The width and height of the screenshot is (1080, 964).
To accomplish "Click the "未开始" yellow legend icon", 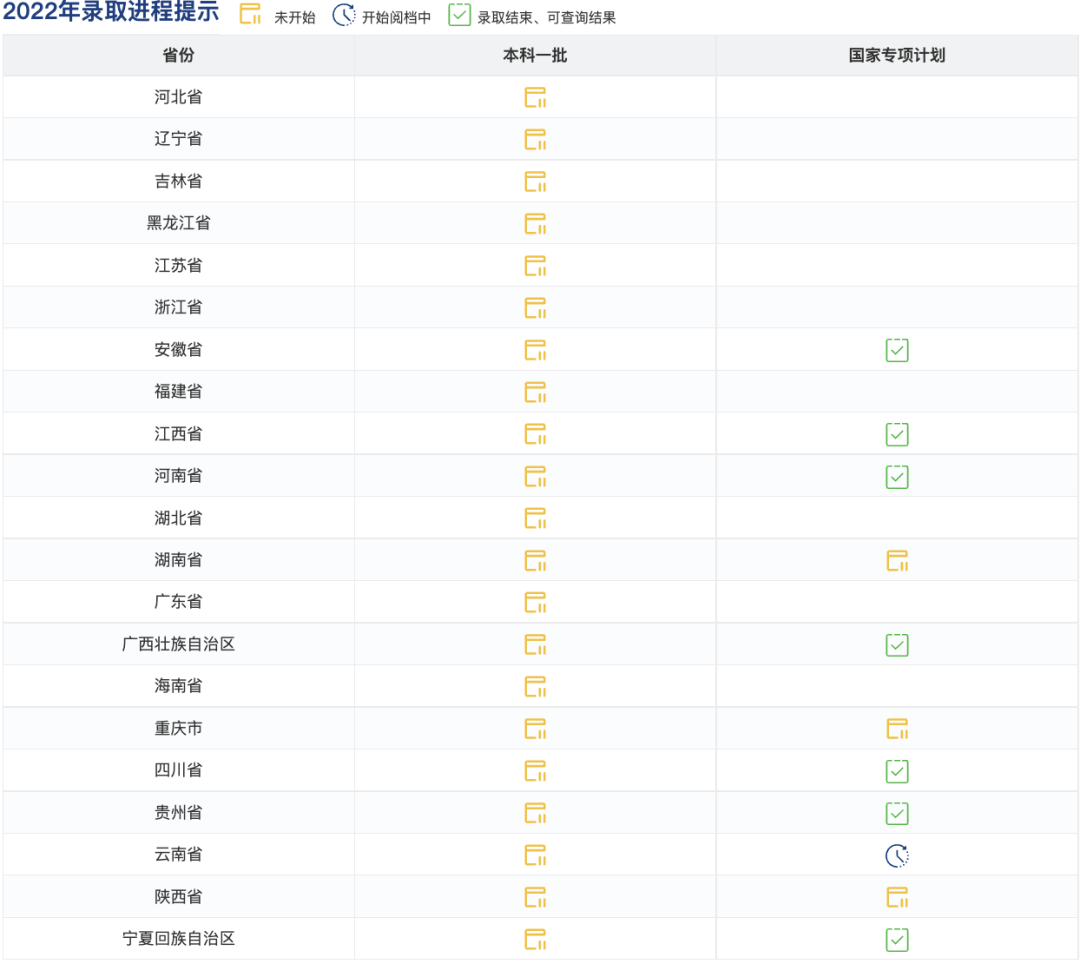I will pos(250,15).
